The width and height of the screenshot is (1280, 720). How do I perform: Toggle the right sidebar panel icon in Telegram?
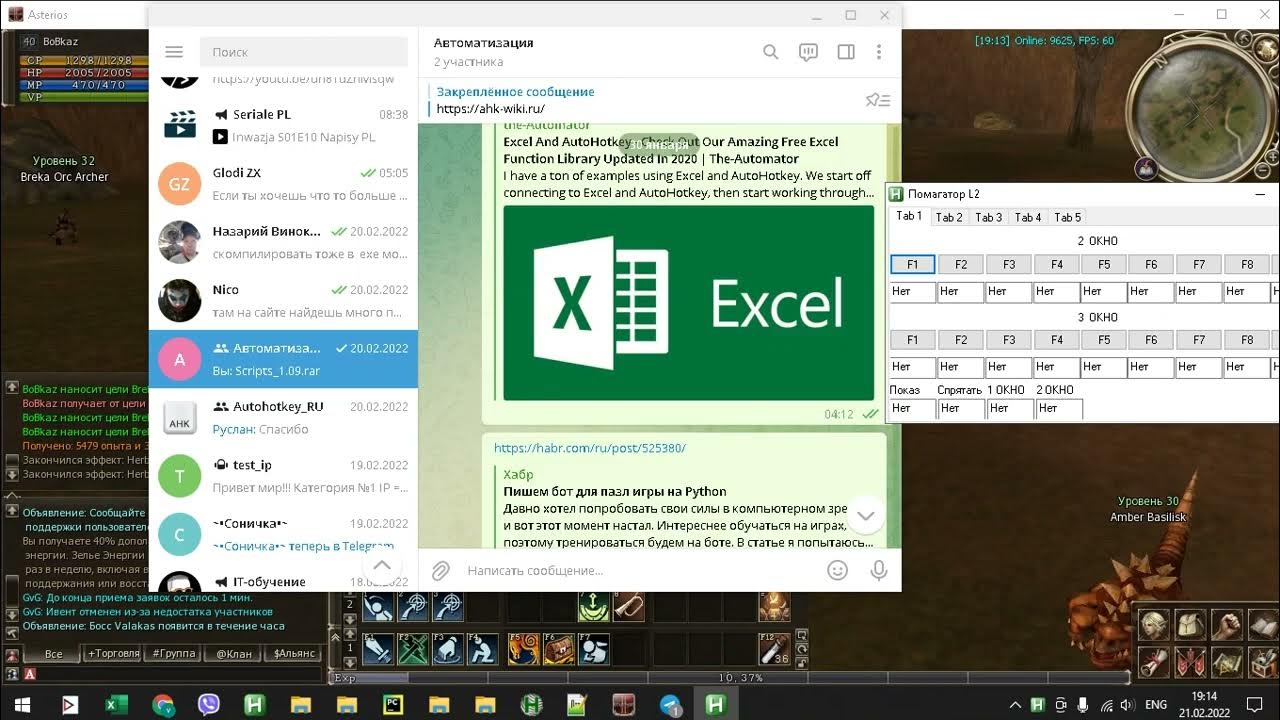[846, 52]
